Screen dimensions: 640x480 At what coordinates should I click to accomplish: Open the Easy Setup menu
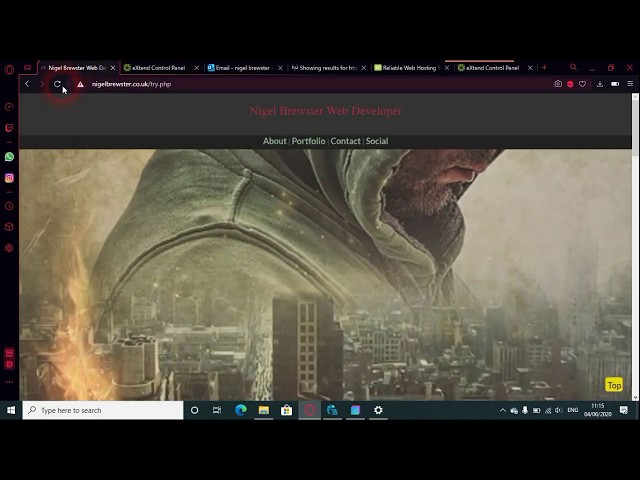point(630,84)
